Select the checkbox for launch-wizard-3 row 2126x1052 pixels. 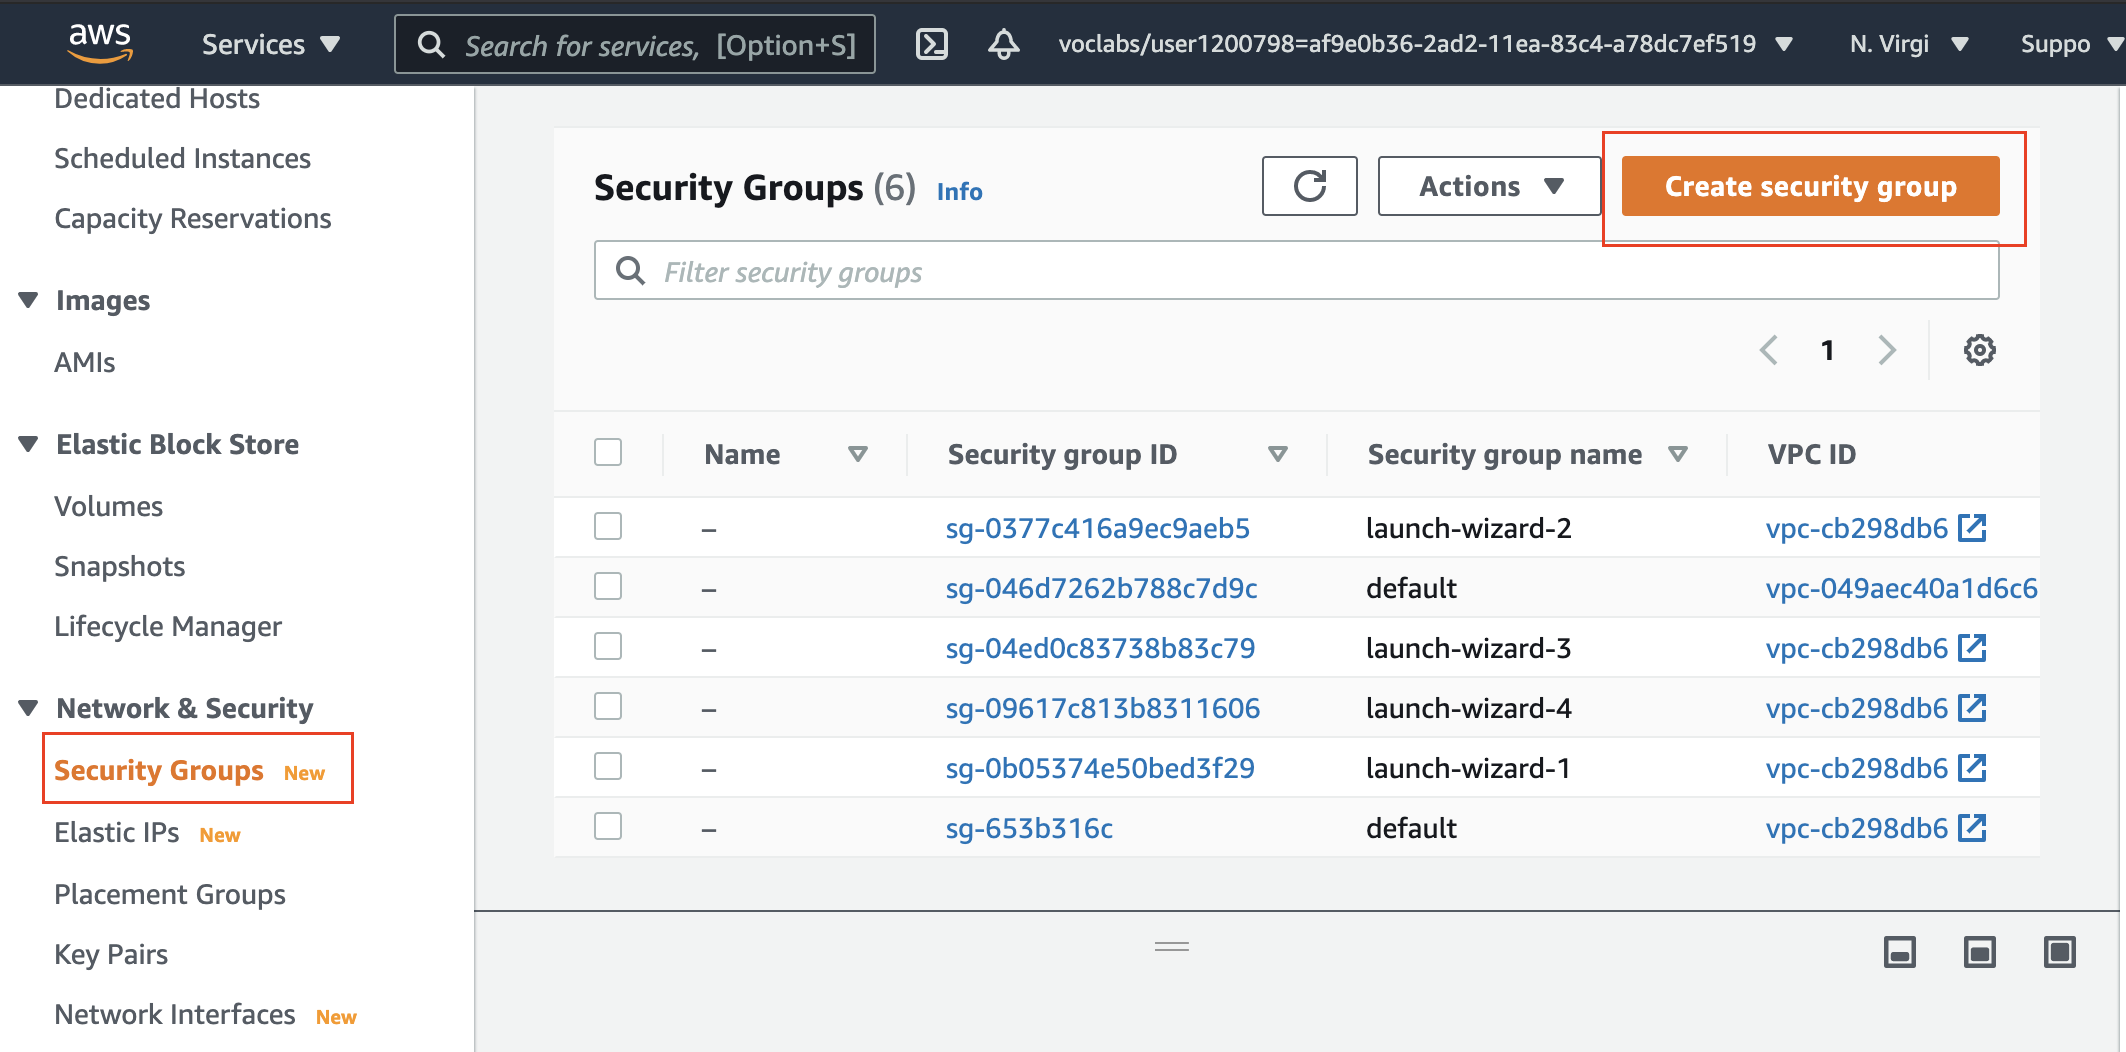click(x=607, y=646)
